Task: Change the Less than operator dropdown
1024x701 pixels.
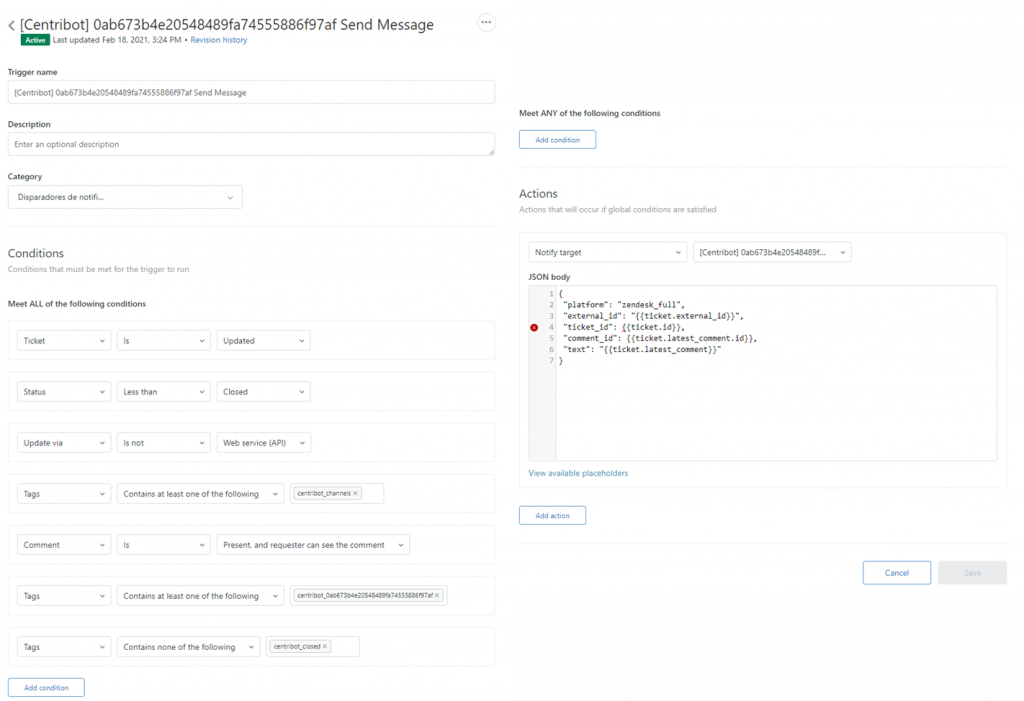Action: click(163, 392)
